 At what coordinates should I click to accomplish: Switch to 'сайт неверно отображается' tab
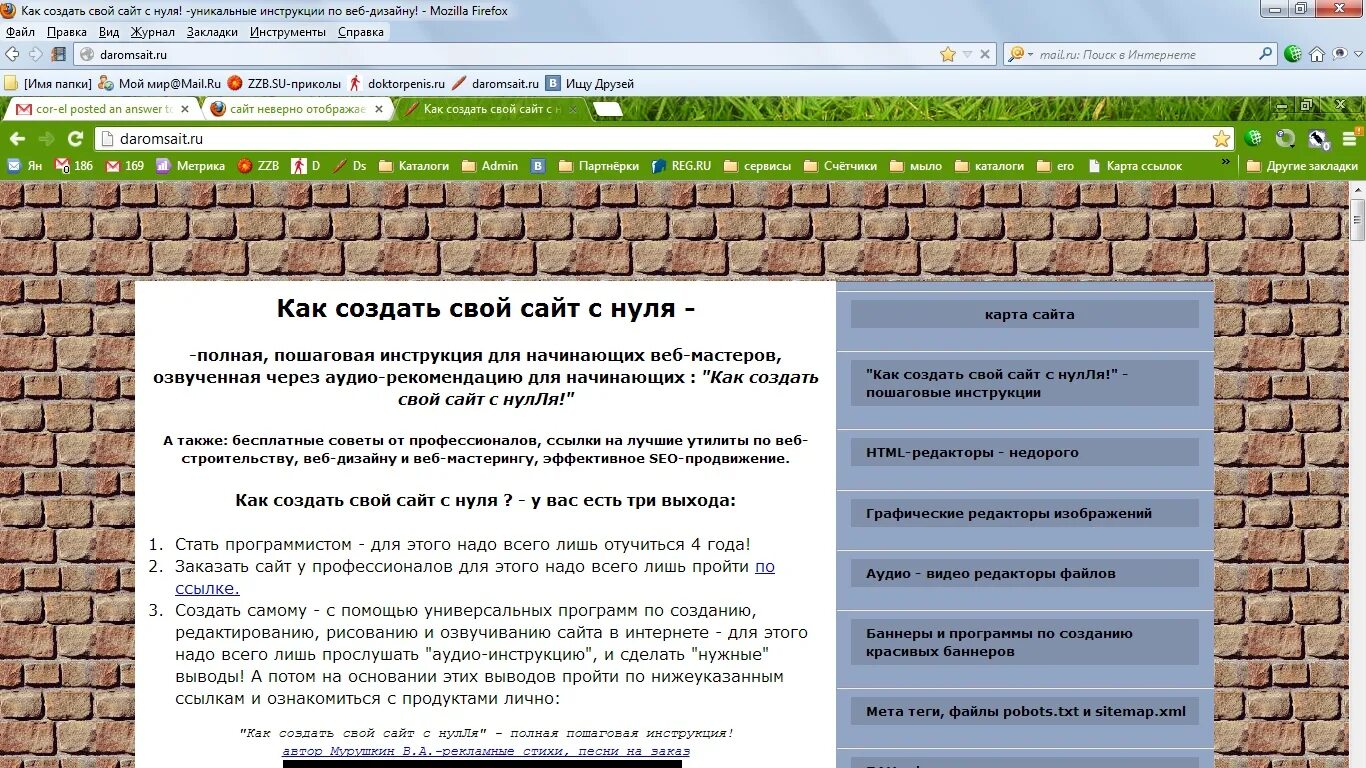(297, 109)
